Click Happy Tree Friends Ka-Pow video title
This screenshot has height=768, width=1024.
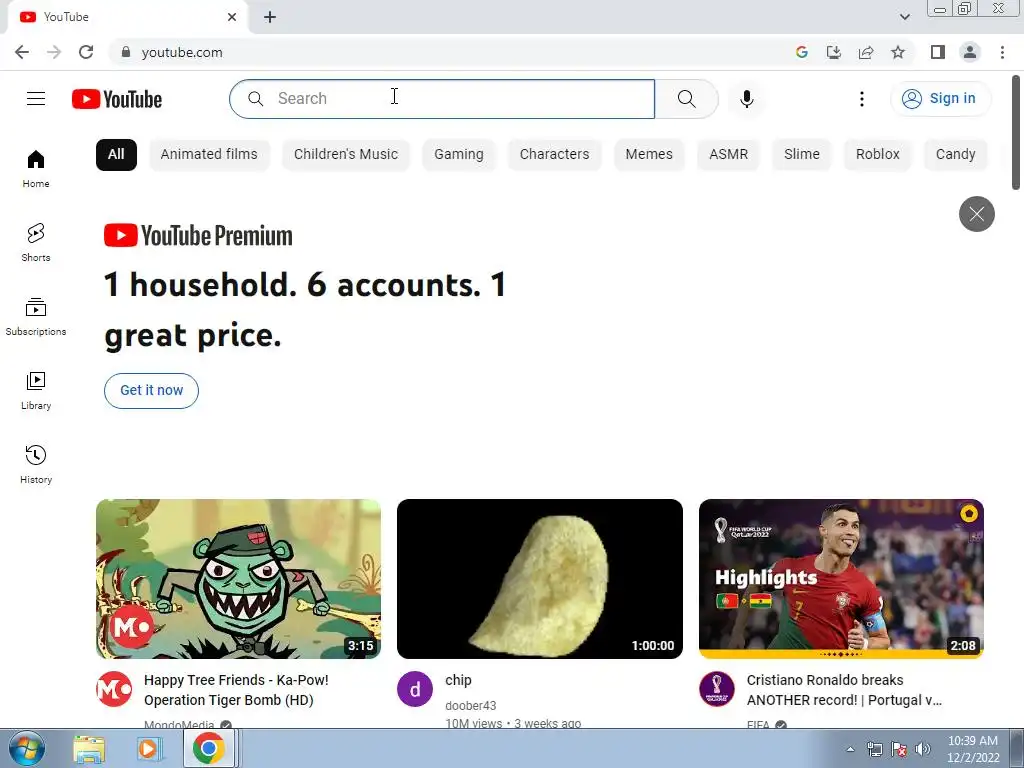click(236, 690)
